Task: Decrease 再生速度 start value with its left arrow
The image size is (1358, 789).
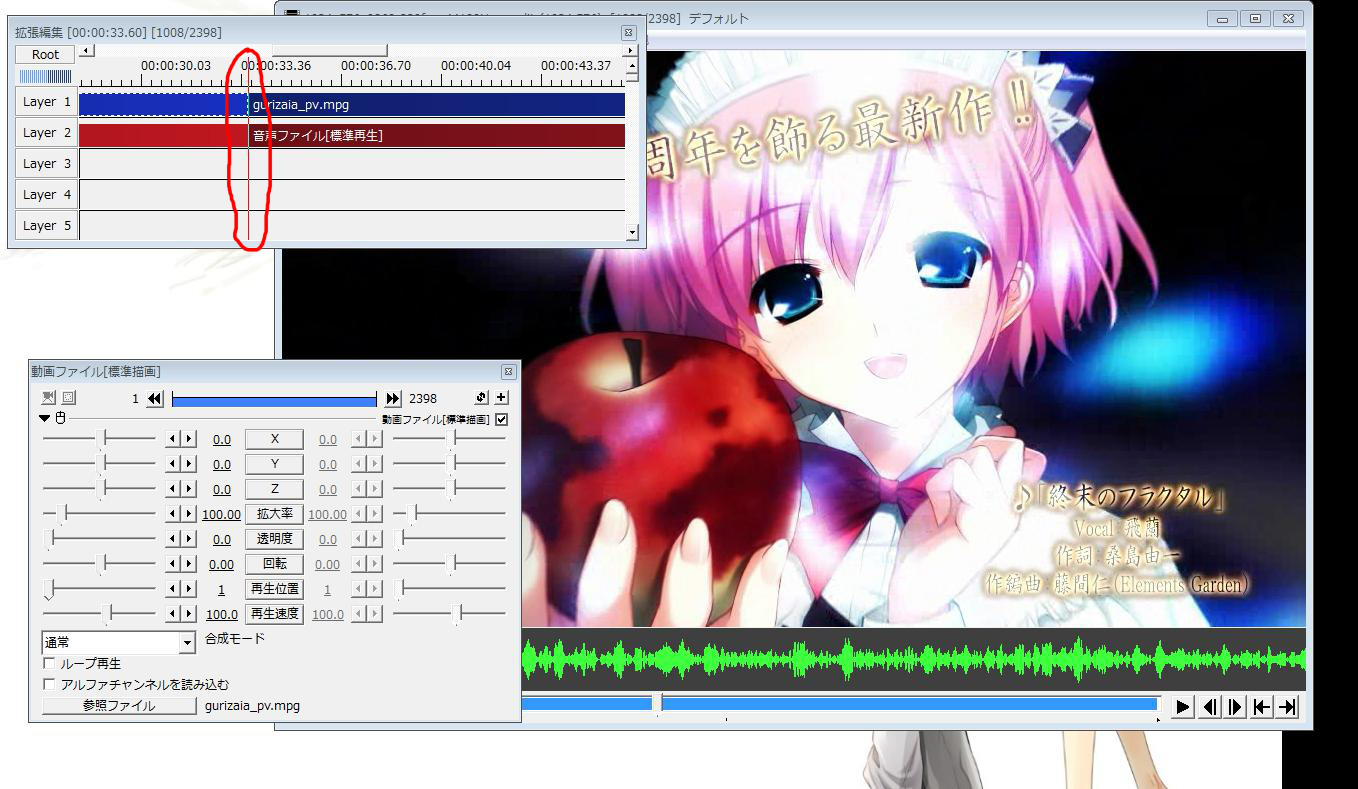Action: (172, 614)
